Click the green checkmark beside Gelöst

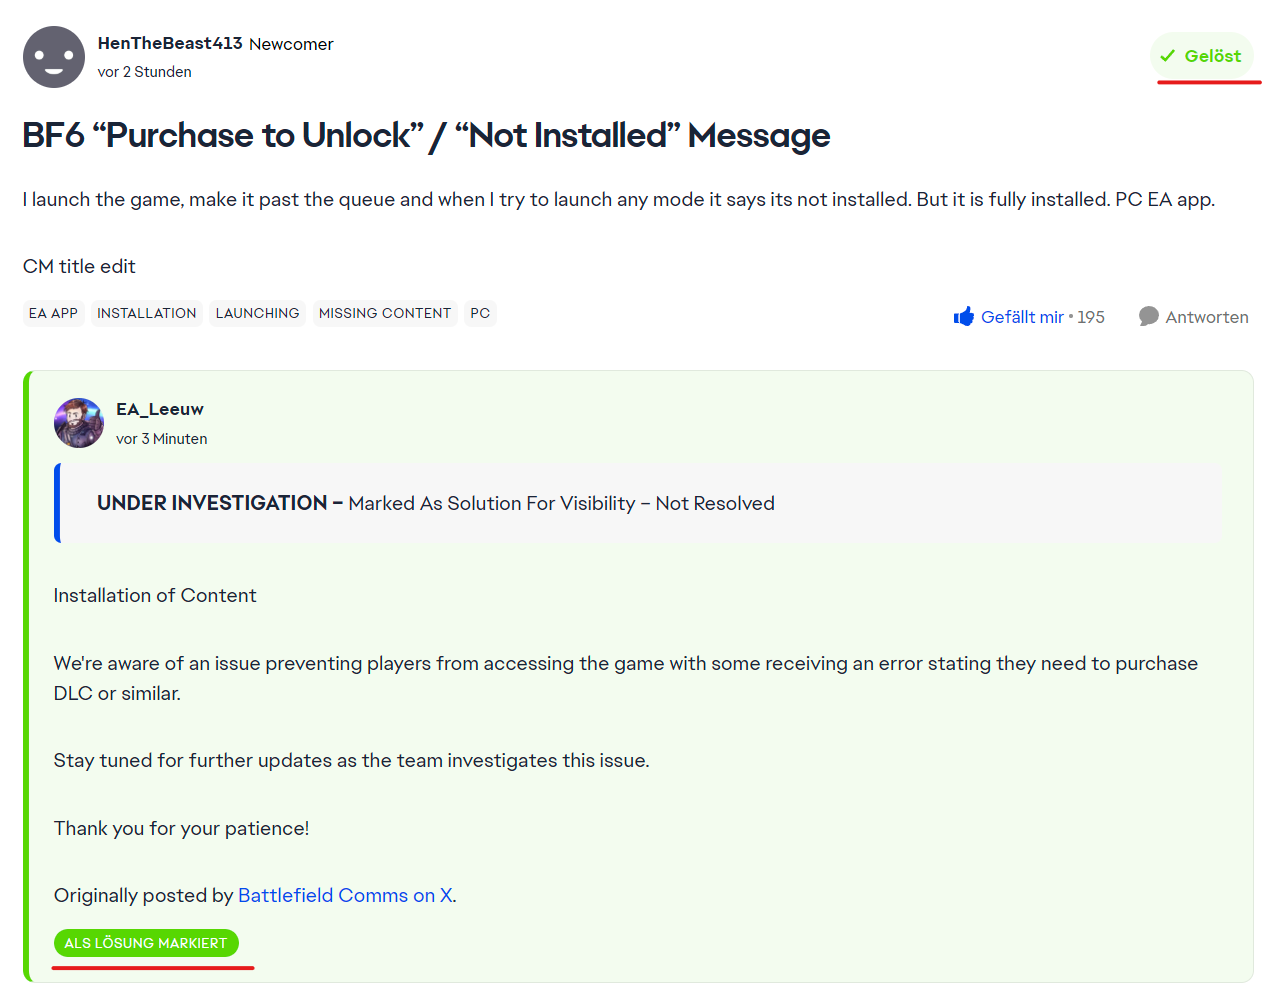click(x=1167, y=56)
